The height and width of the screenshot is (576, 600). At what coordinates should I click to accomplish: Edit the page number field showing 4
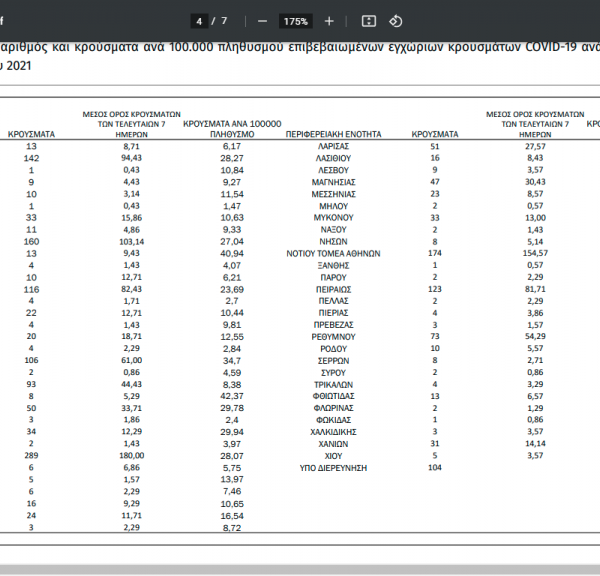199,21
